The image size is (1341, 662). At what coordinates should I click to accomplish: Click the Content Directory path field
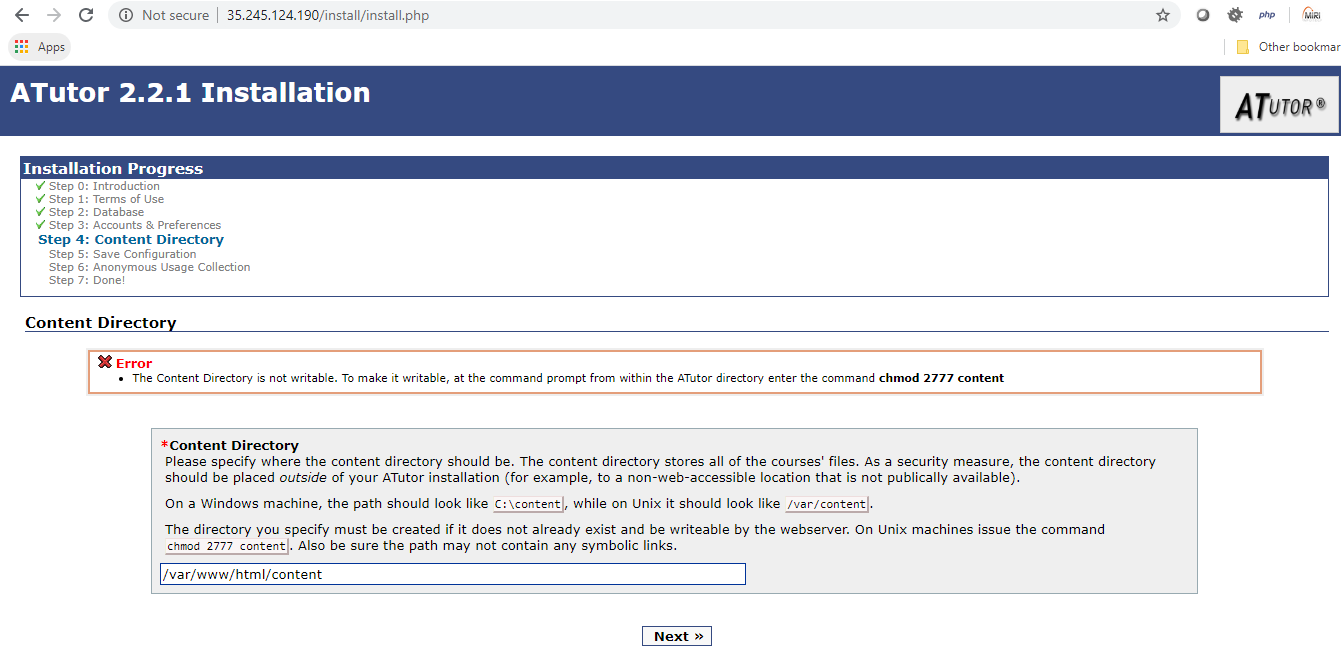tap(453, 574)
